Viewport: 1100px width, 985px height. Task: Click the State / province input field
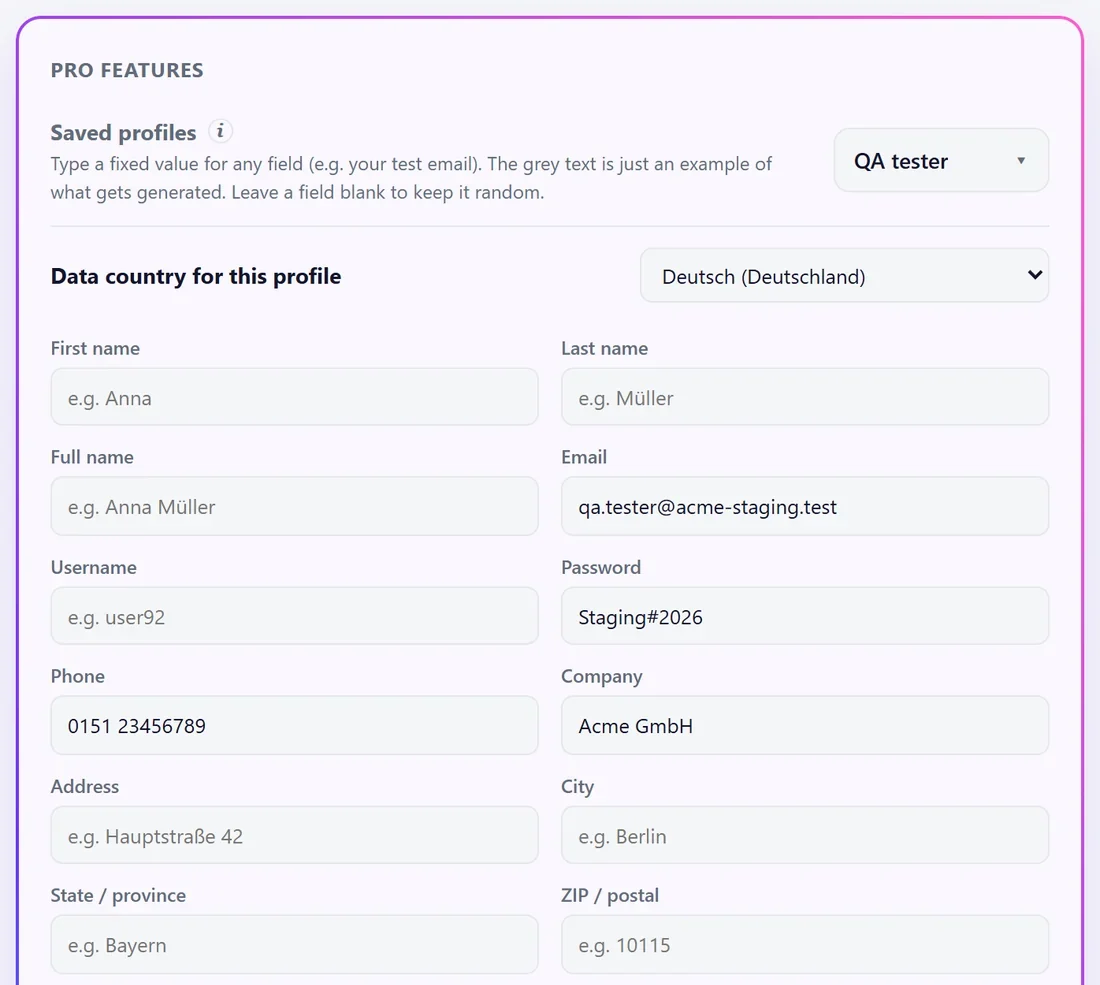(x=294, y=944)
